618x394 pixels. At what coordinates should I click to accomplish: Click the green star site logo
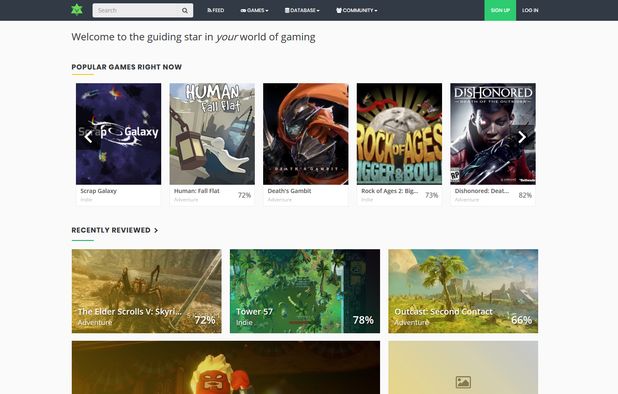pyautogui.click(x=77, y=10)
